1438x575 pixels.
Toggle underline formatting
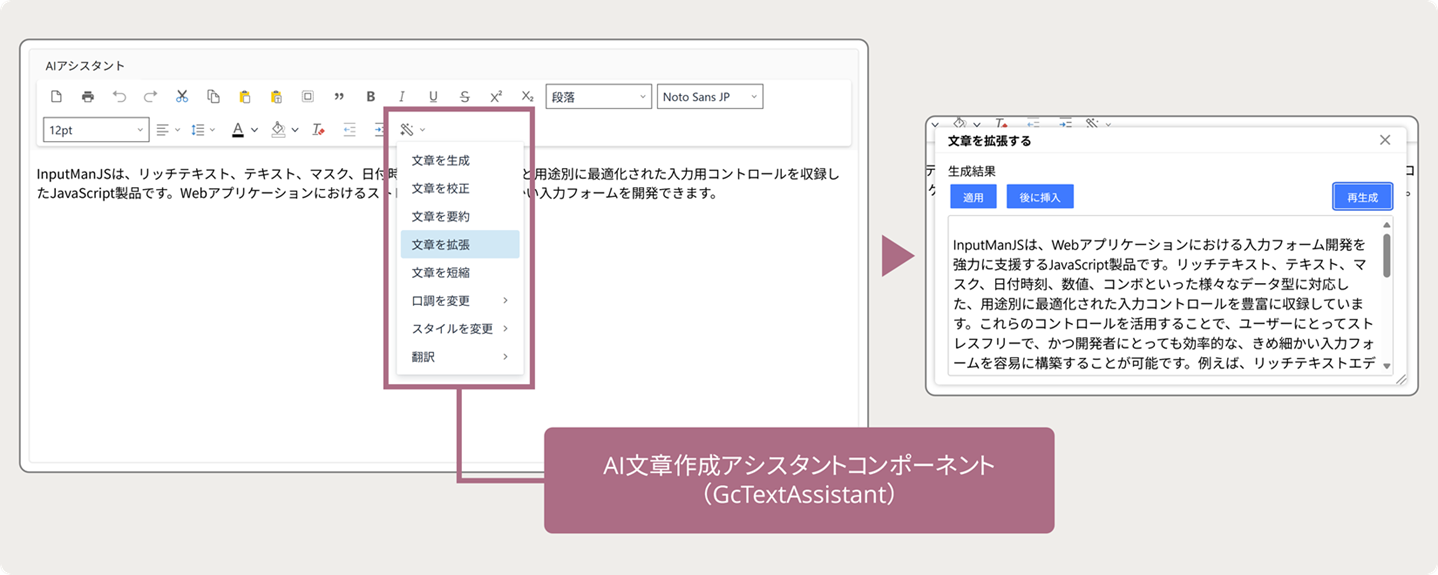click(433, 97)
